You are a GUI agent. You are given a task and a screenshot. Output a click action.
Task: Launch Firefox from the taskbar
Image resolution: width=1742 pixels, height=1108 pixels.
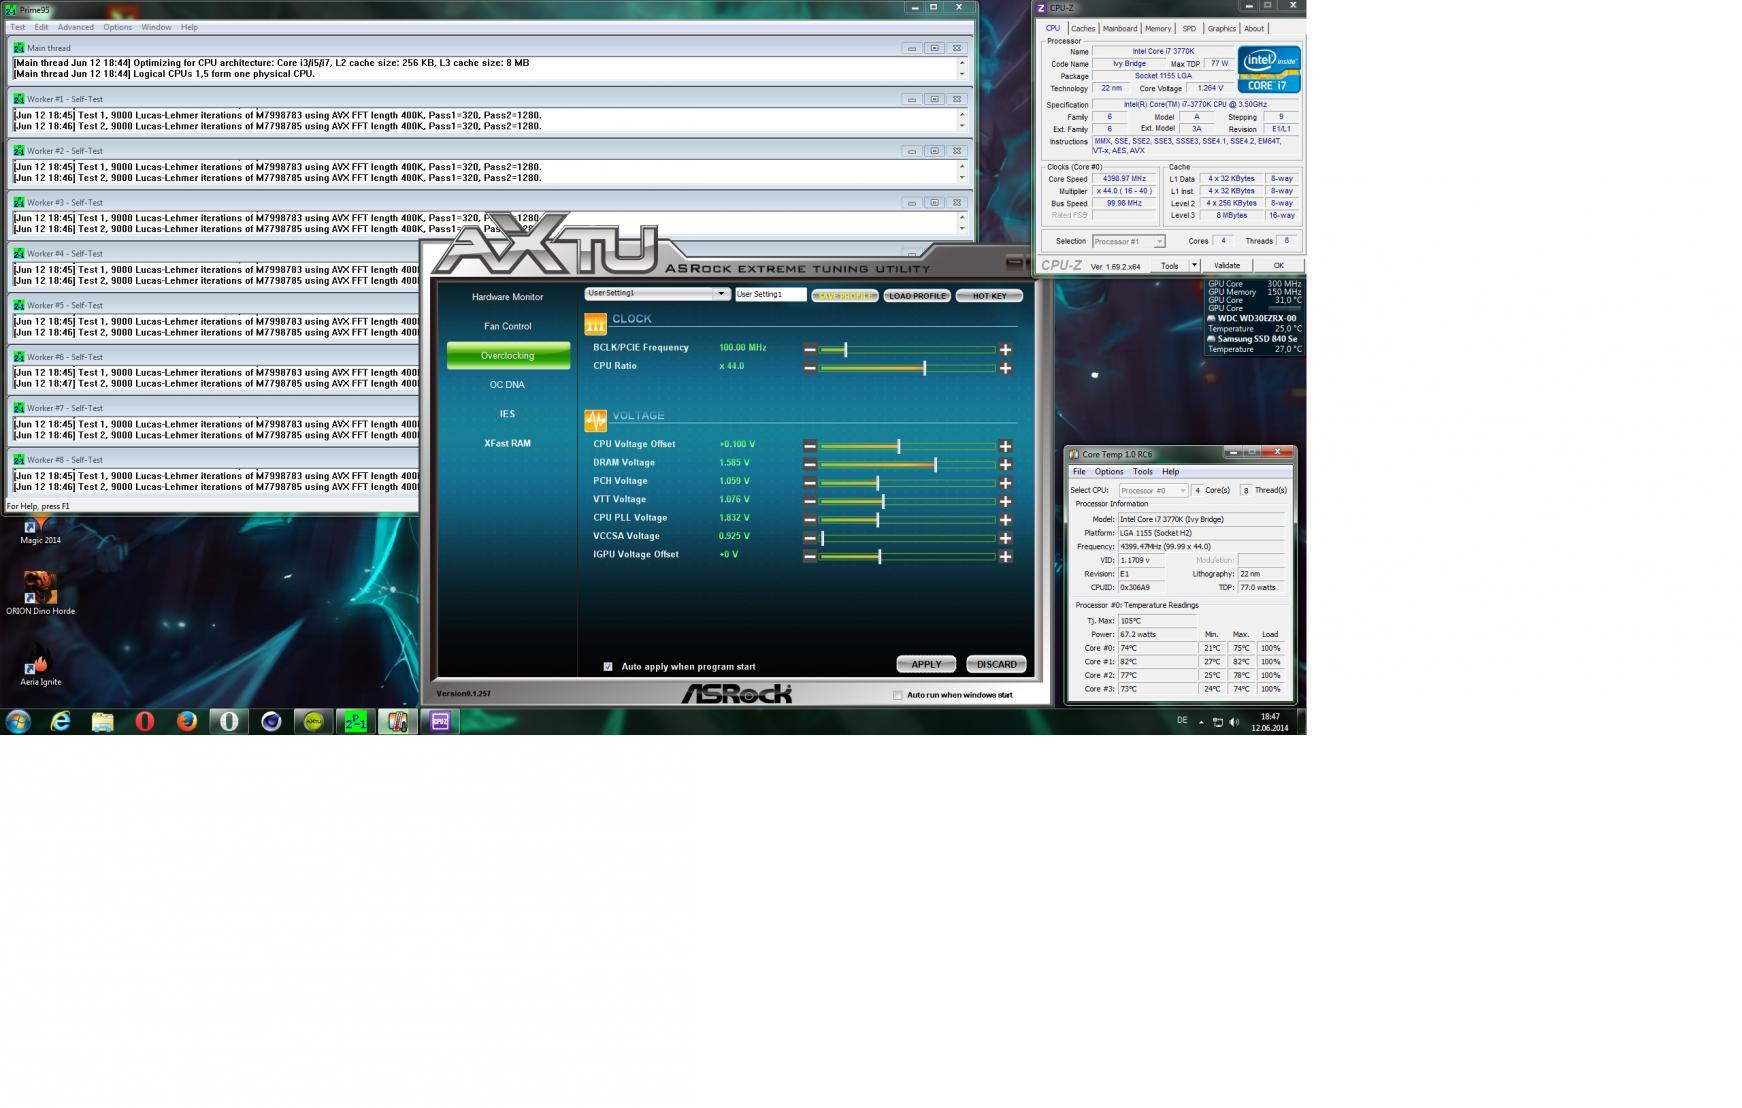pyautogui.click(x=187, y=721)
